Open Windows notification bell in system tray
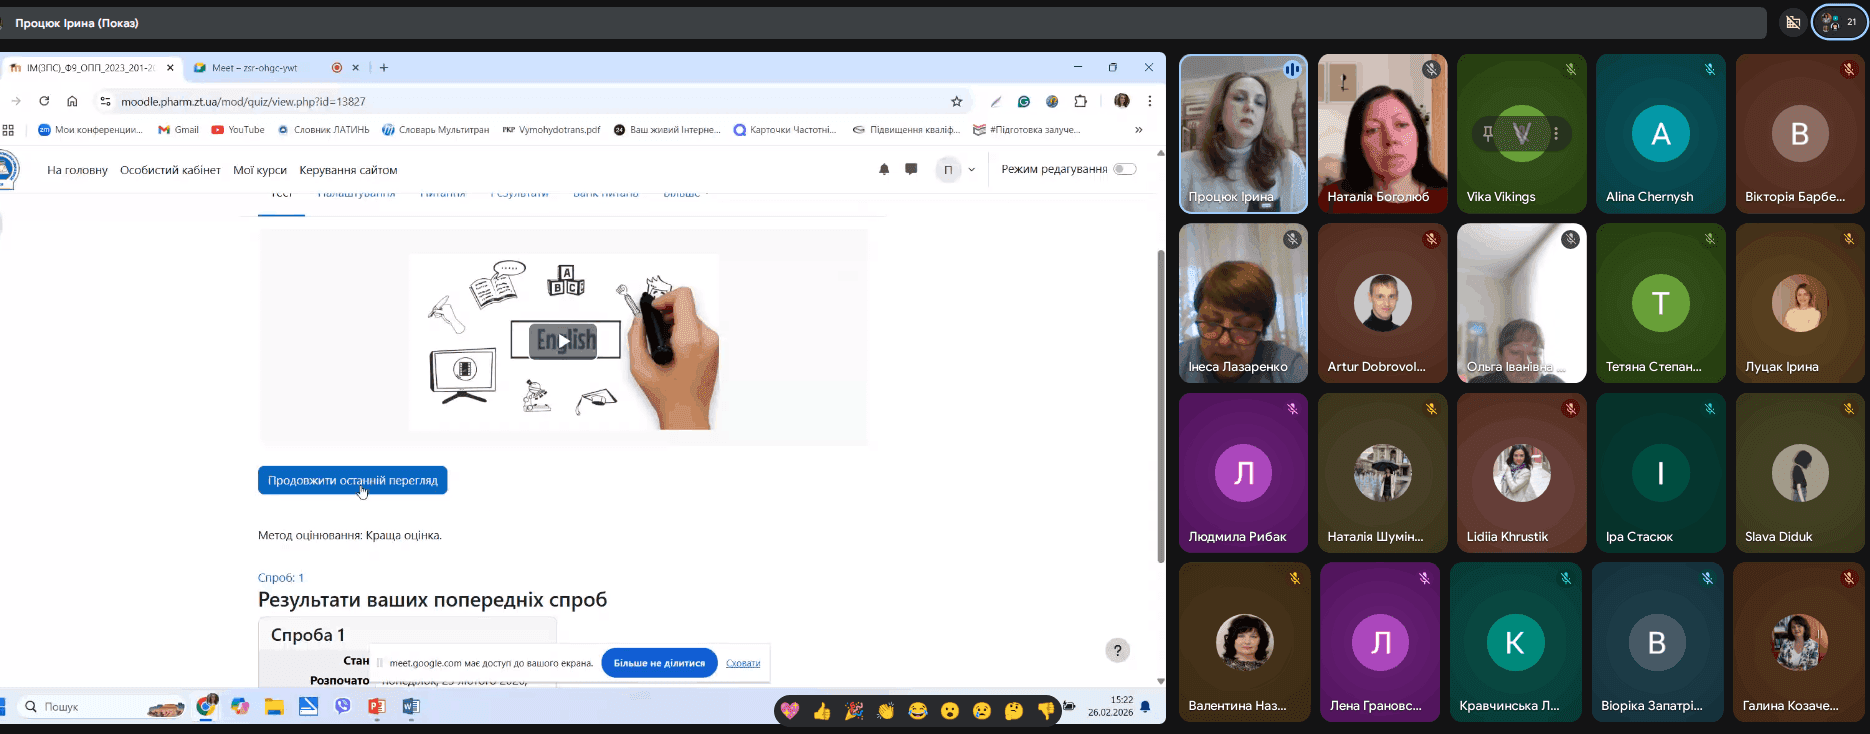Viewport: 1870px width, 734px height. pos(1145,707)
